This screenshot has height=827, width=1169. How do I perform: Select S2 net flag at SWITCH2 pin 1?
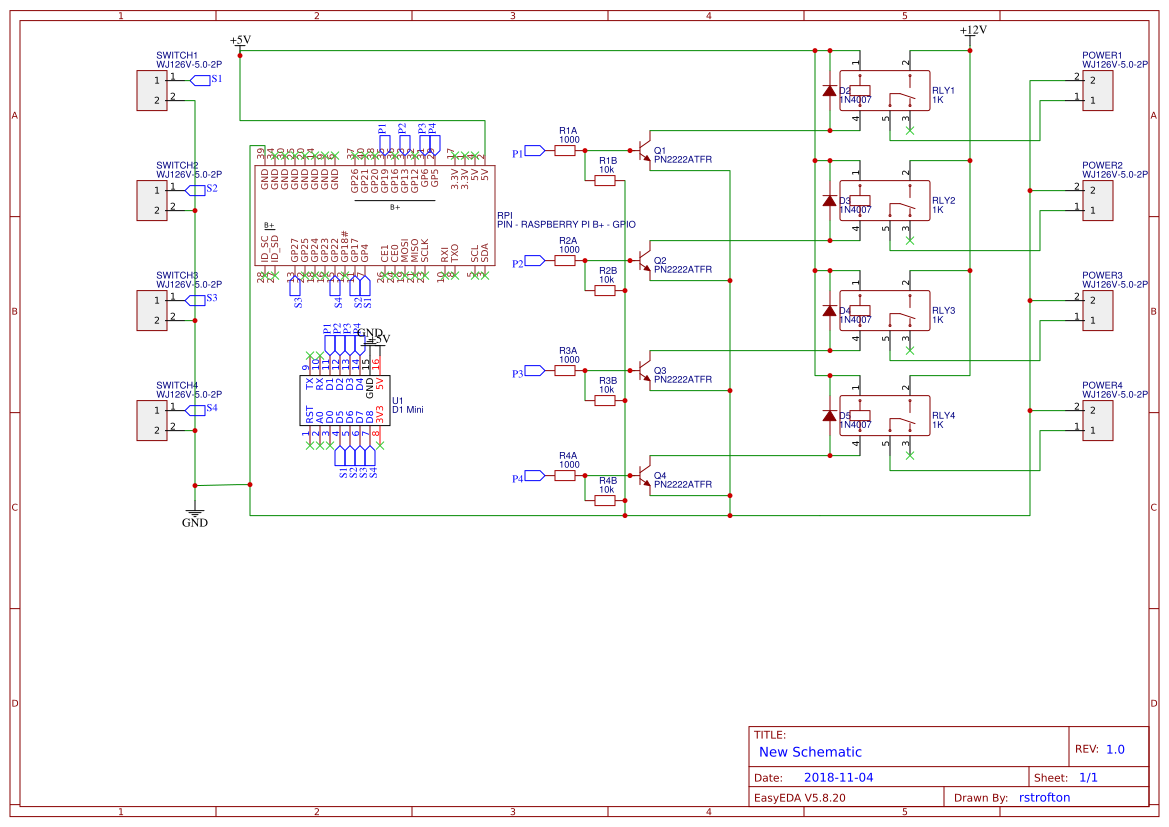coord(196,190)
